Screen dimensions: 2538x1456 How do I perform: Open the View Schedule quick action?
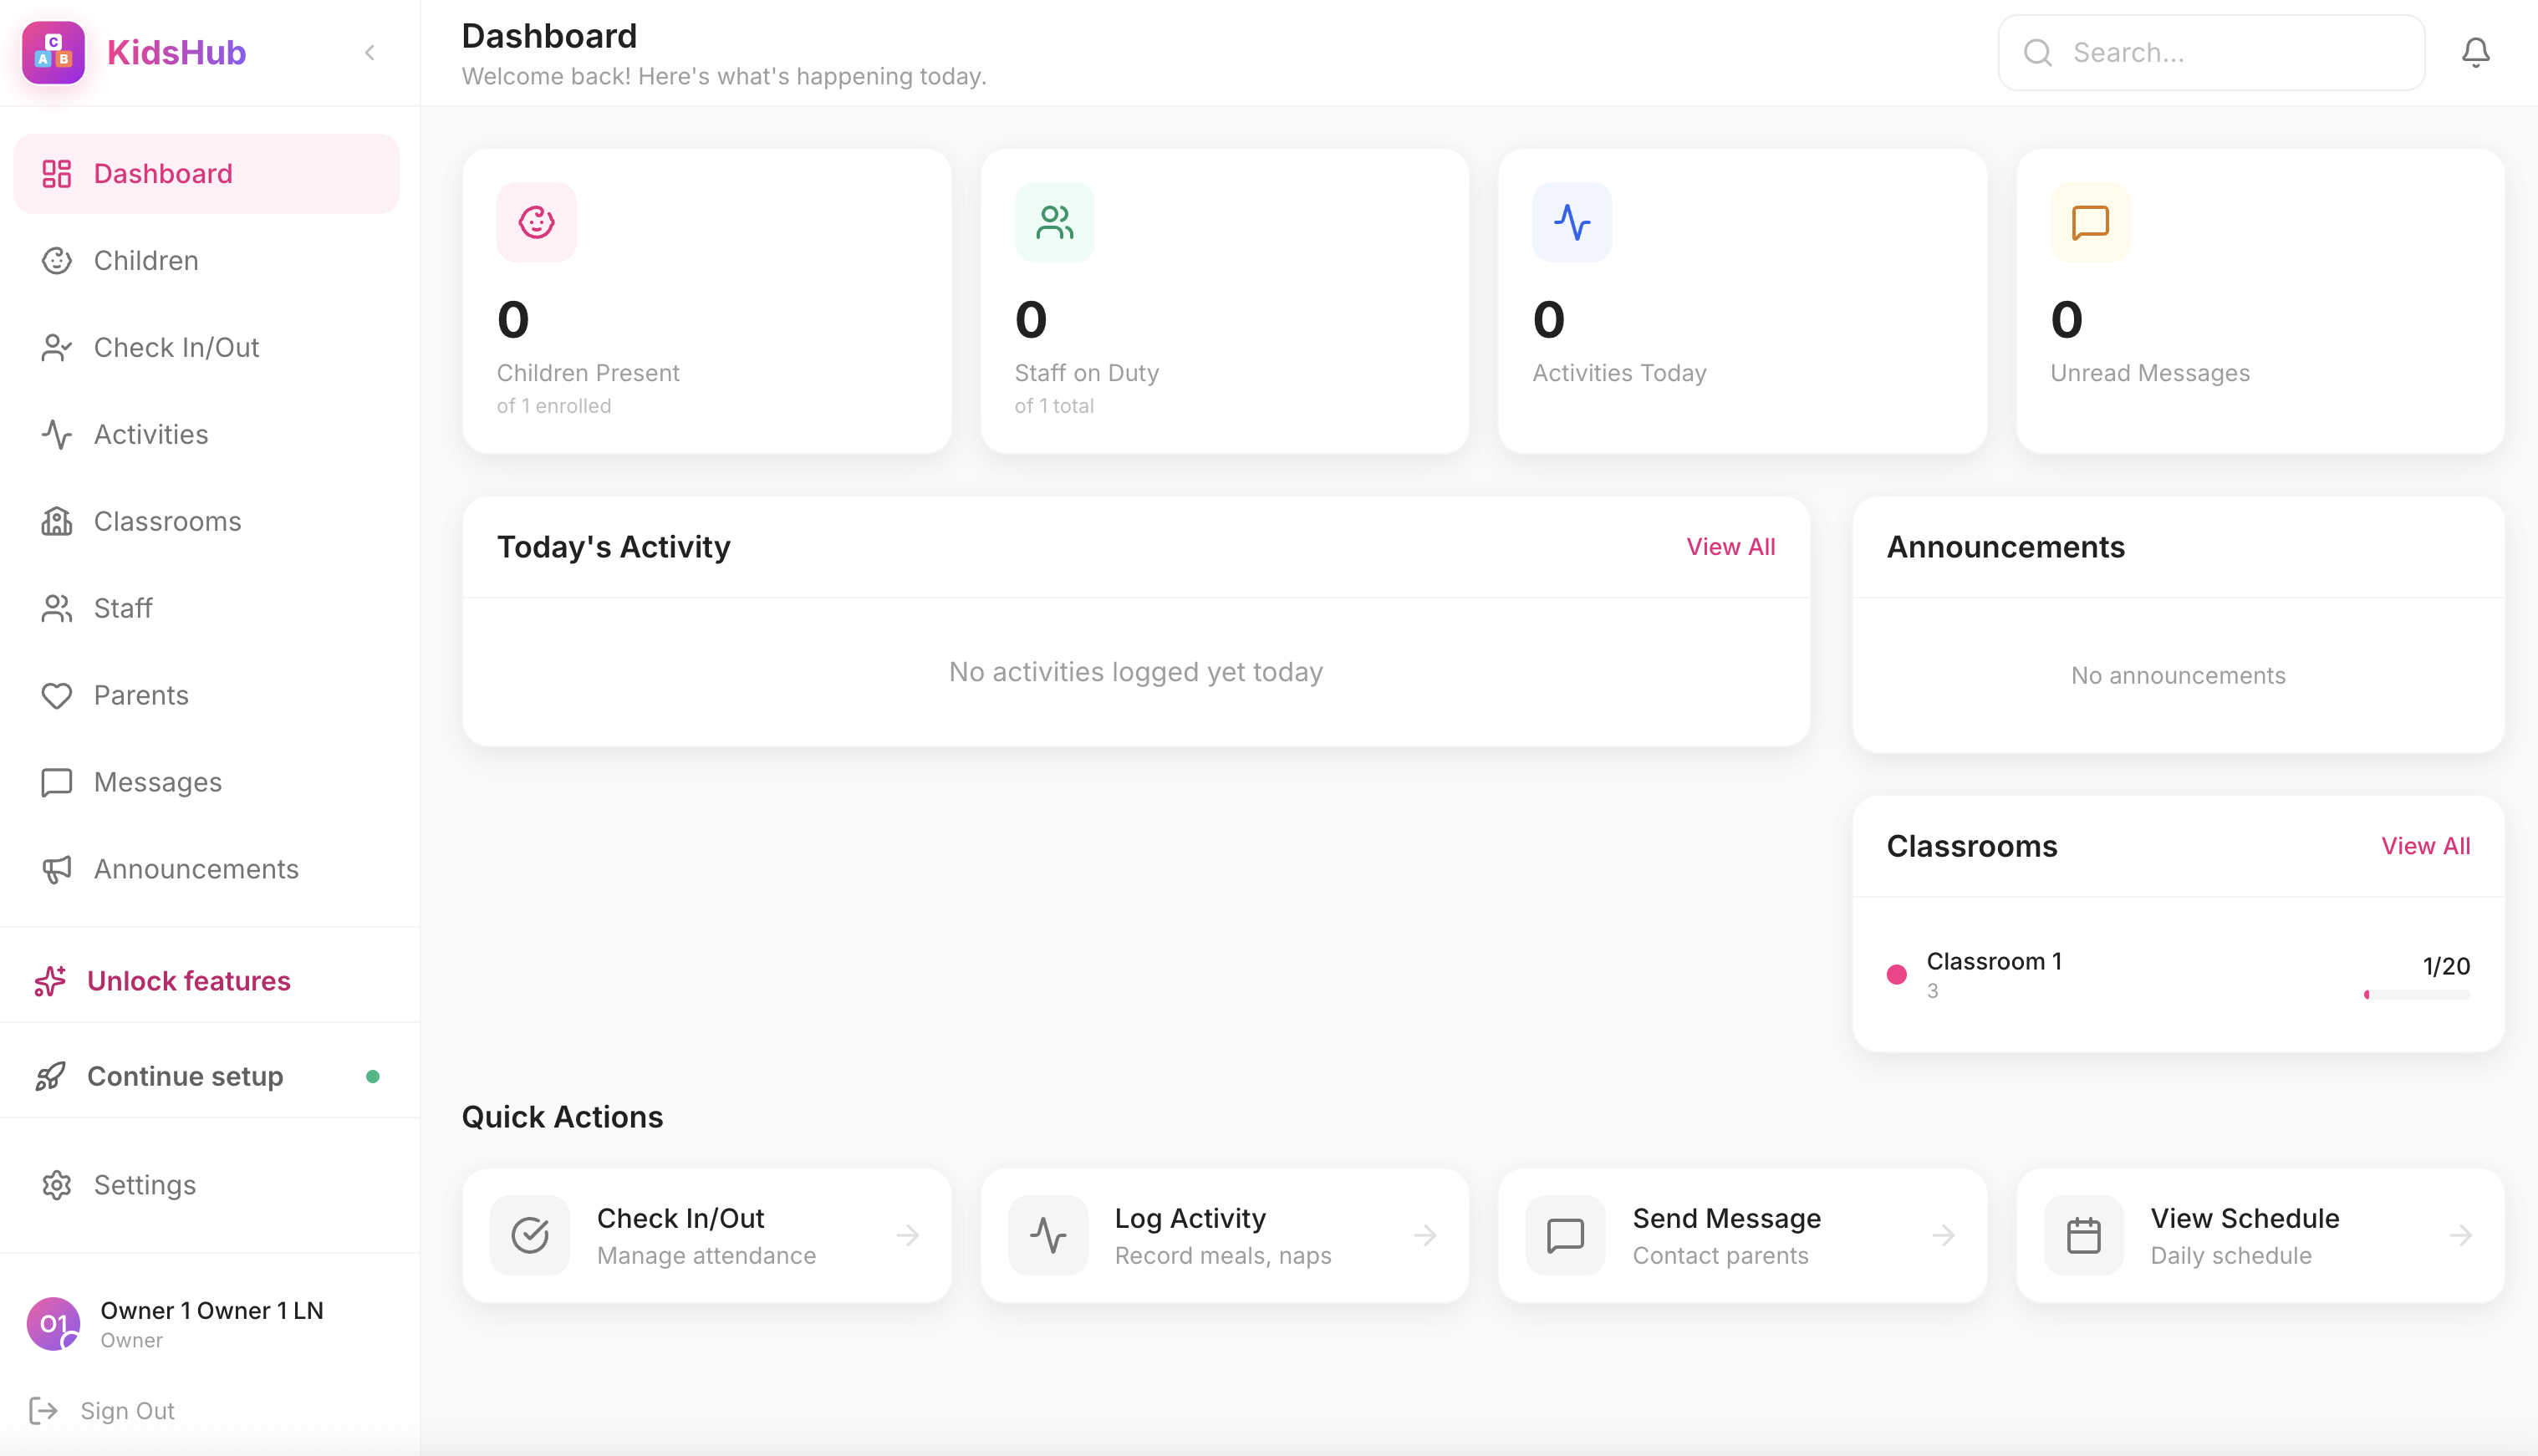pos(2261,1236)
